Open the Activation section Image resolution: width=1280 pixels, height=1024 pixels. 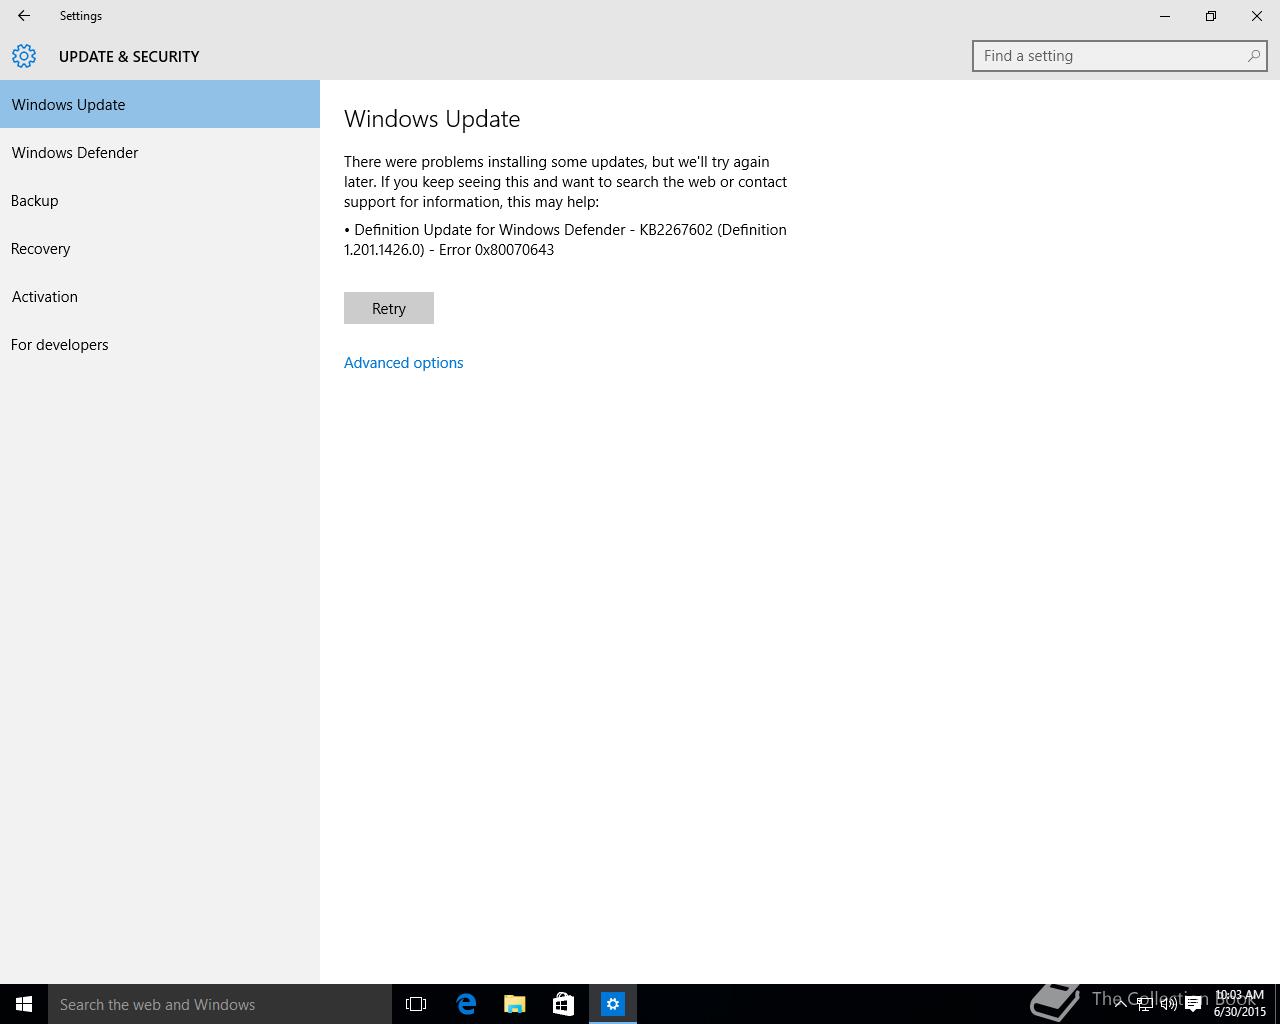[x=160, y=296]
